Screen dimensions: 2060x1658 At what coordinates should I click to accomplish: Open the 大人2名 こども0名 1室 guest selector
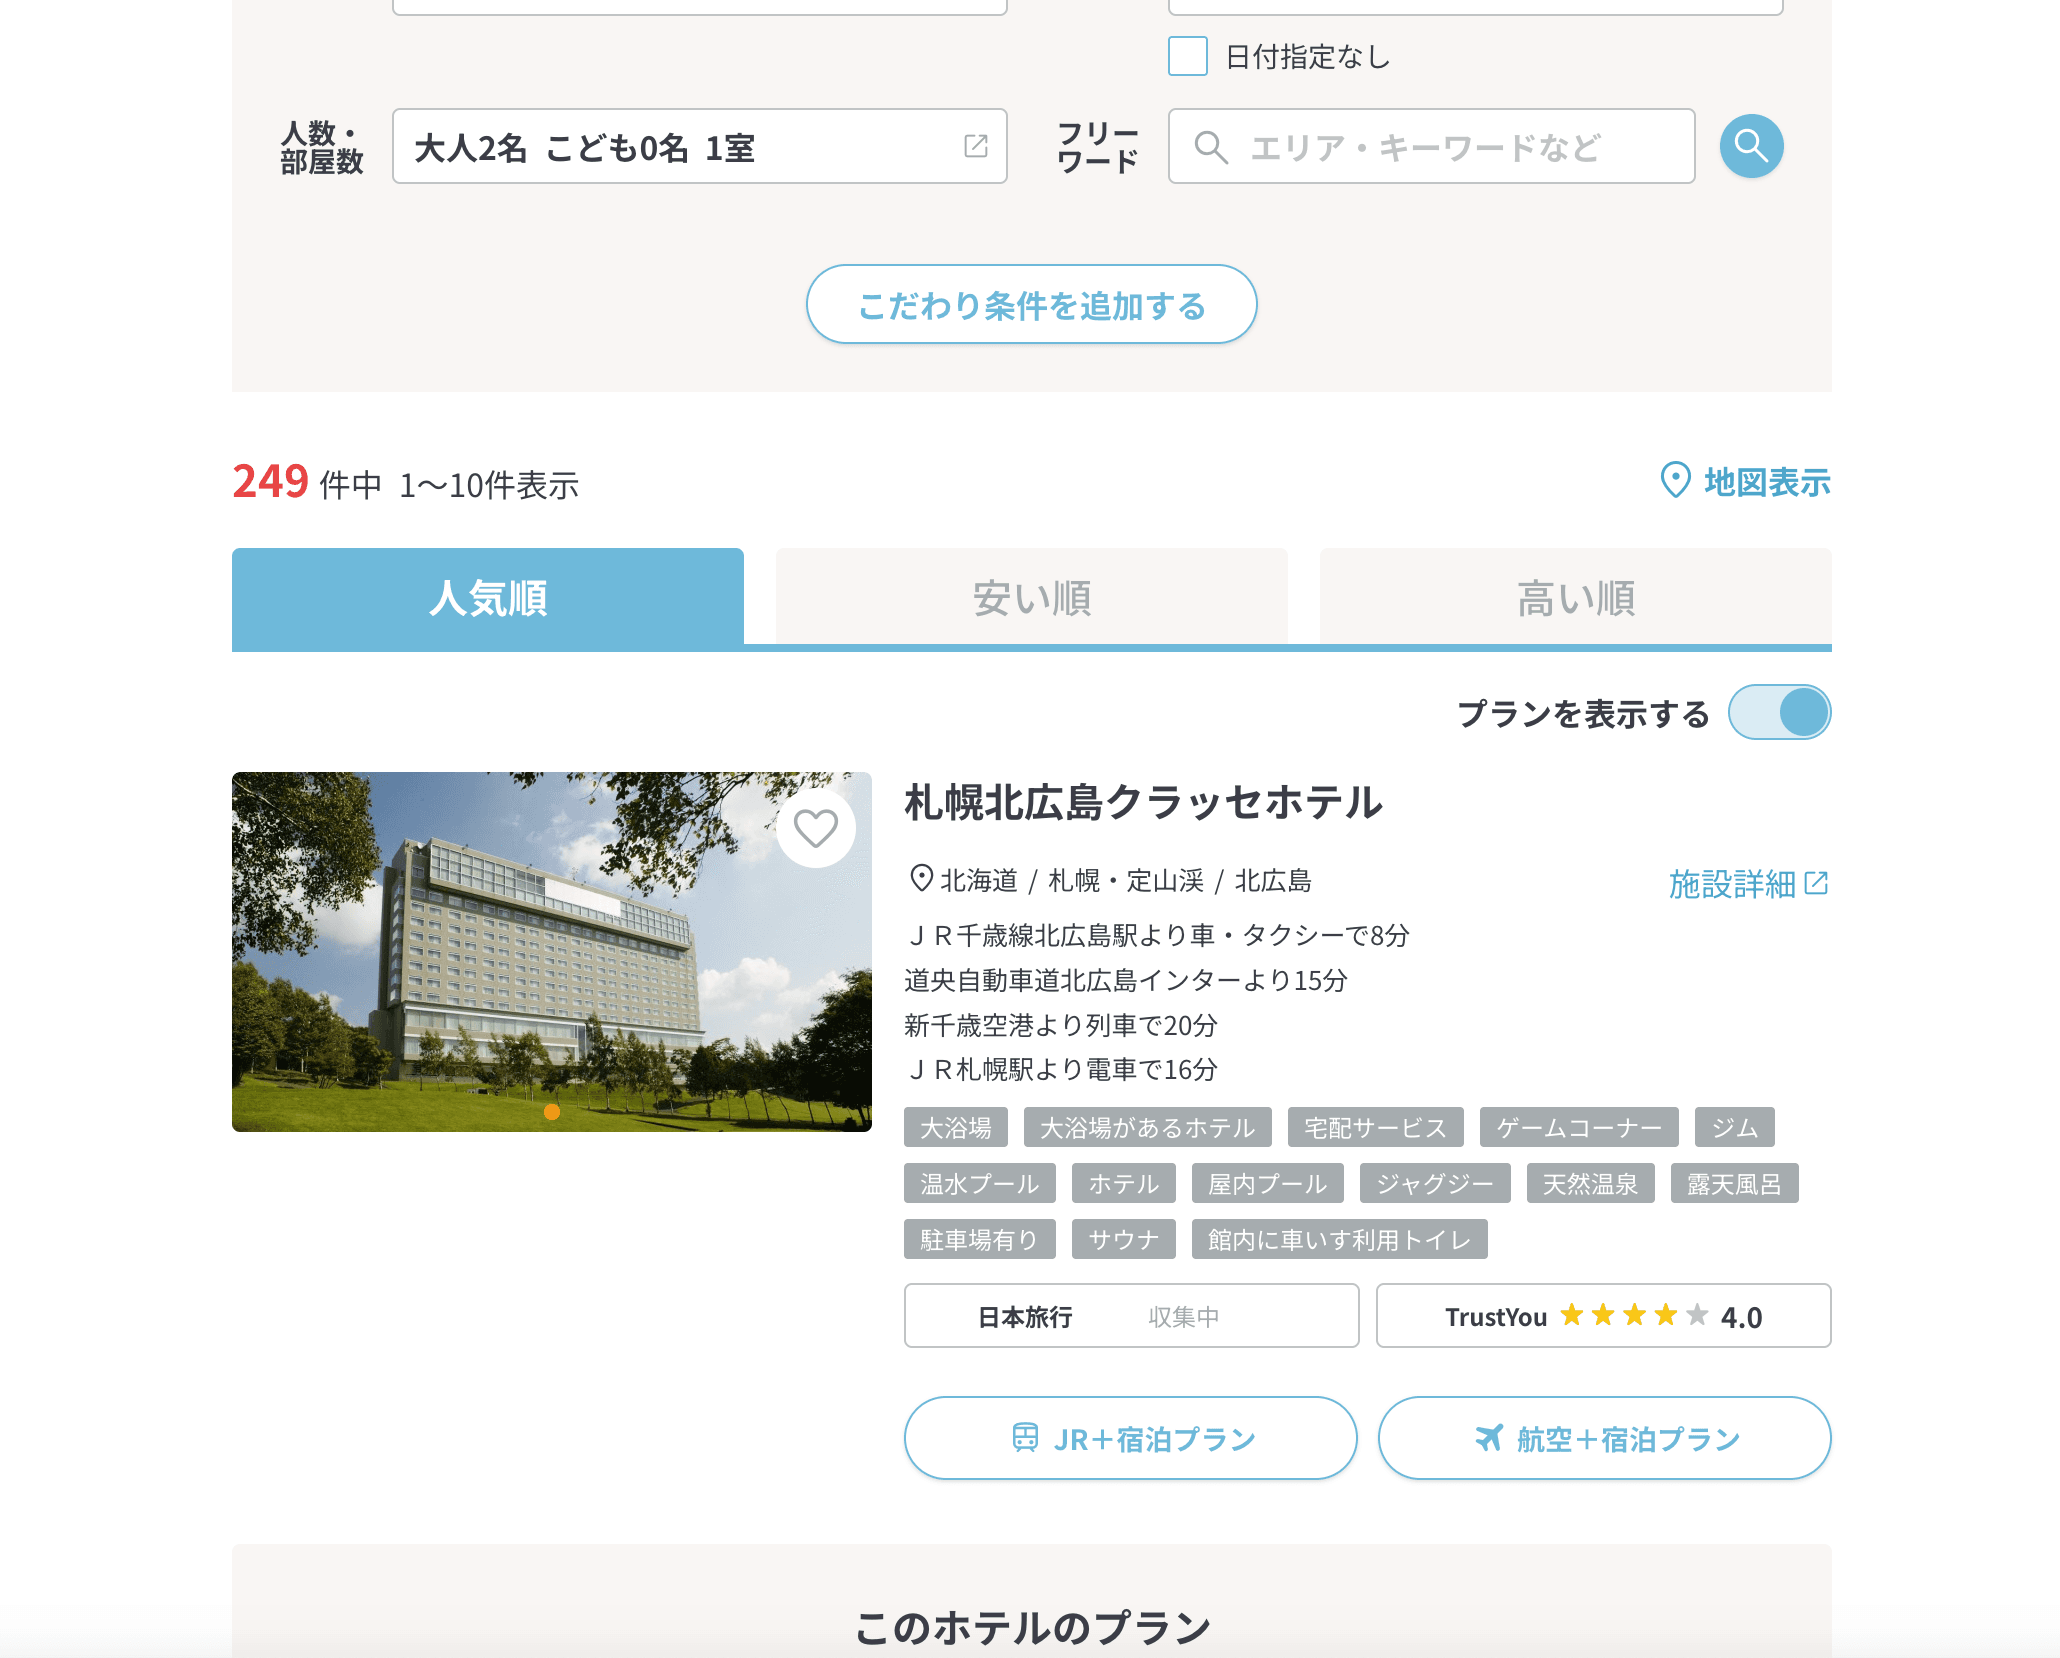click(x=680, y=147)
